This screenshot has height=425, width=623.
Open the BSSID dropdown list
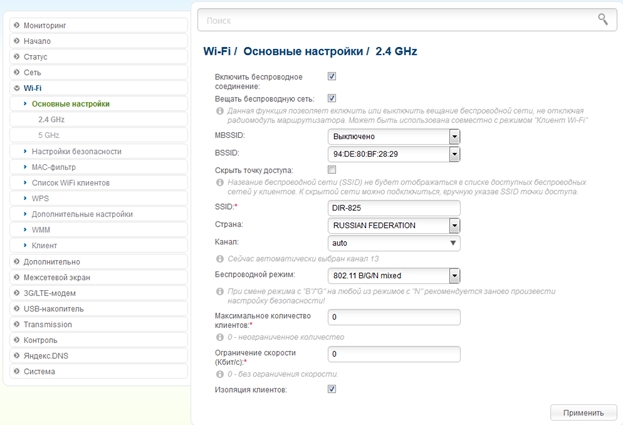454,154
